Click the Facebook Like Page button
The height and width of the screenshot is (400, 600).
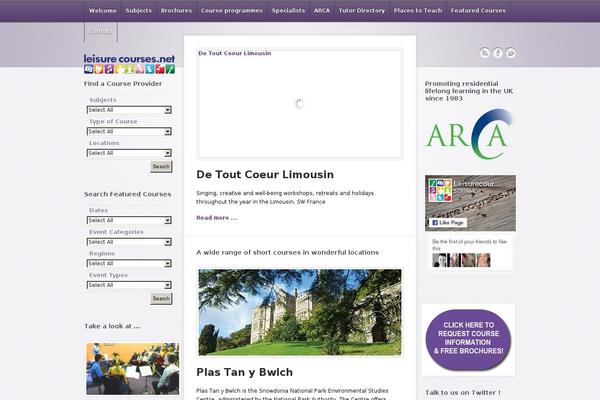448,222
